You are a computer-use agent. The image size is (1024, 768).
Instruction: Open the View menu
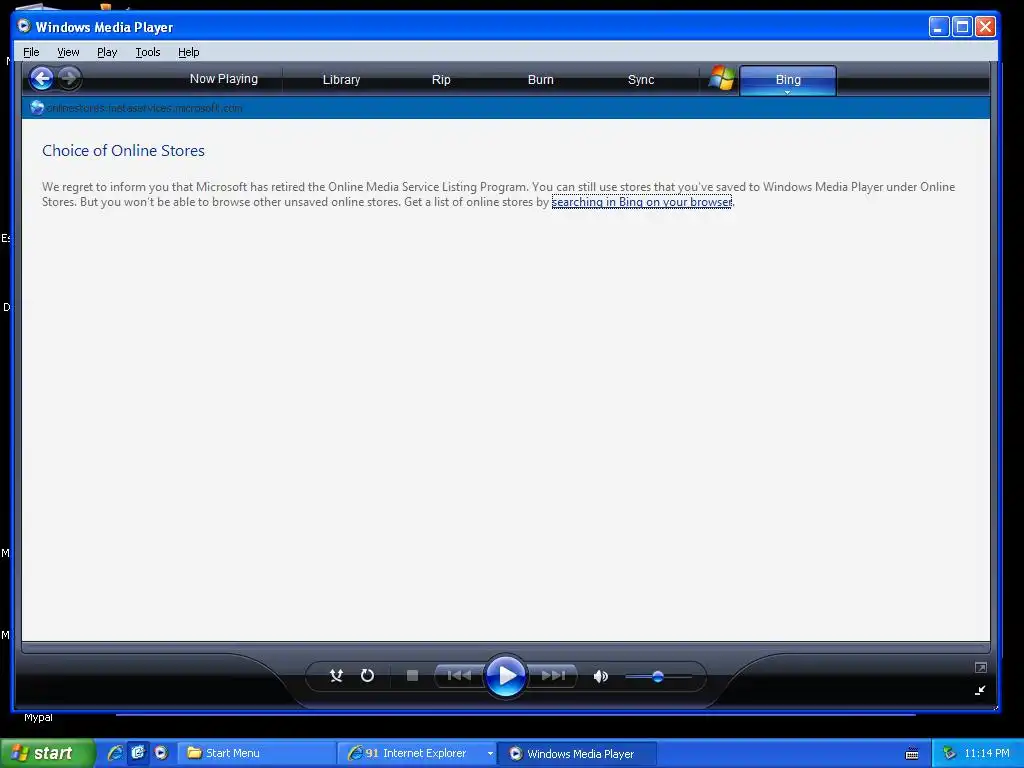coord(68,52)
